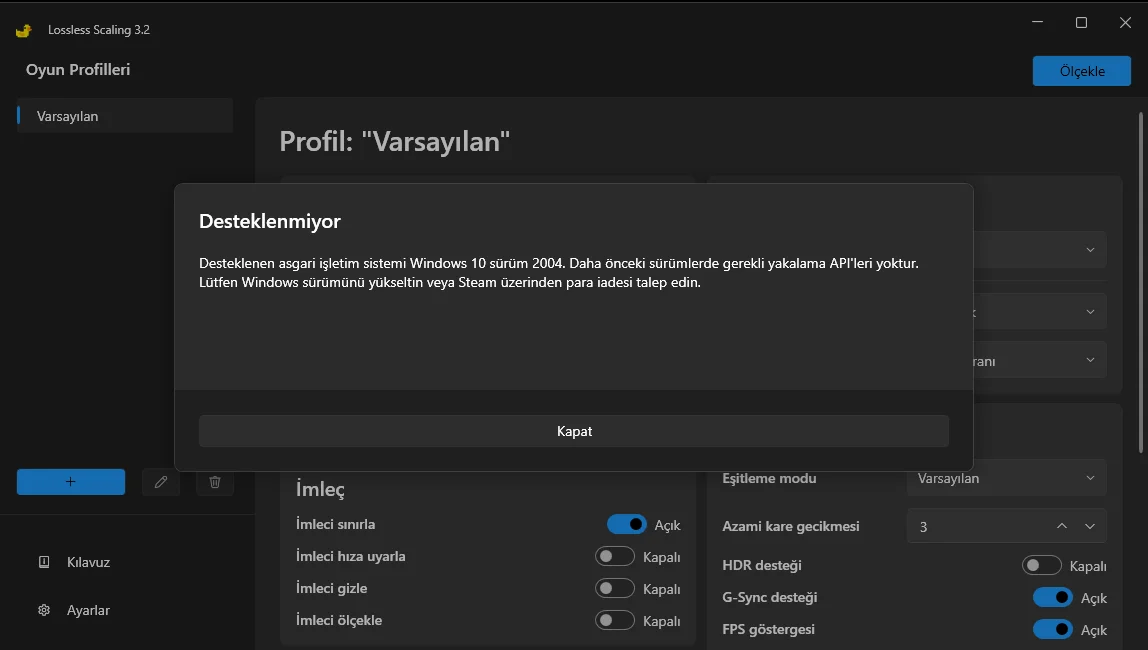This screenshot has height=650, width=1148.
Task: Maximize the Lossless Scaling window
Action: [1081, 23]
